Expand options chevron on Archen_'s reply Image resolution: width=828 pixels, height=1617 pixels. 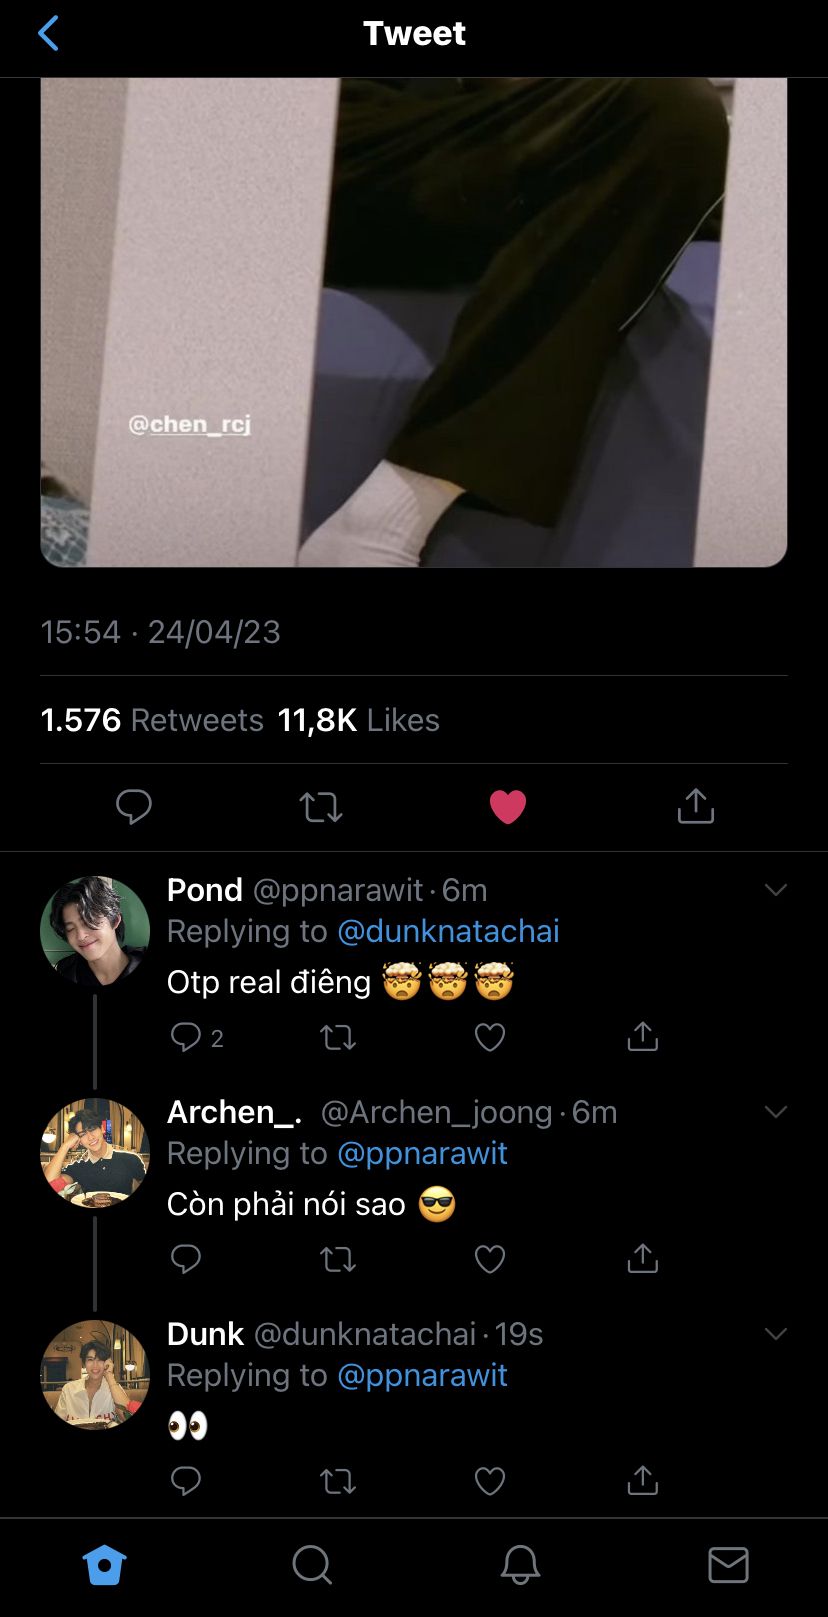[776, 1112]
